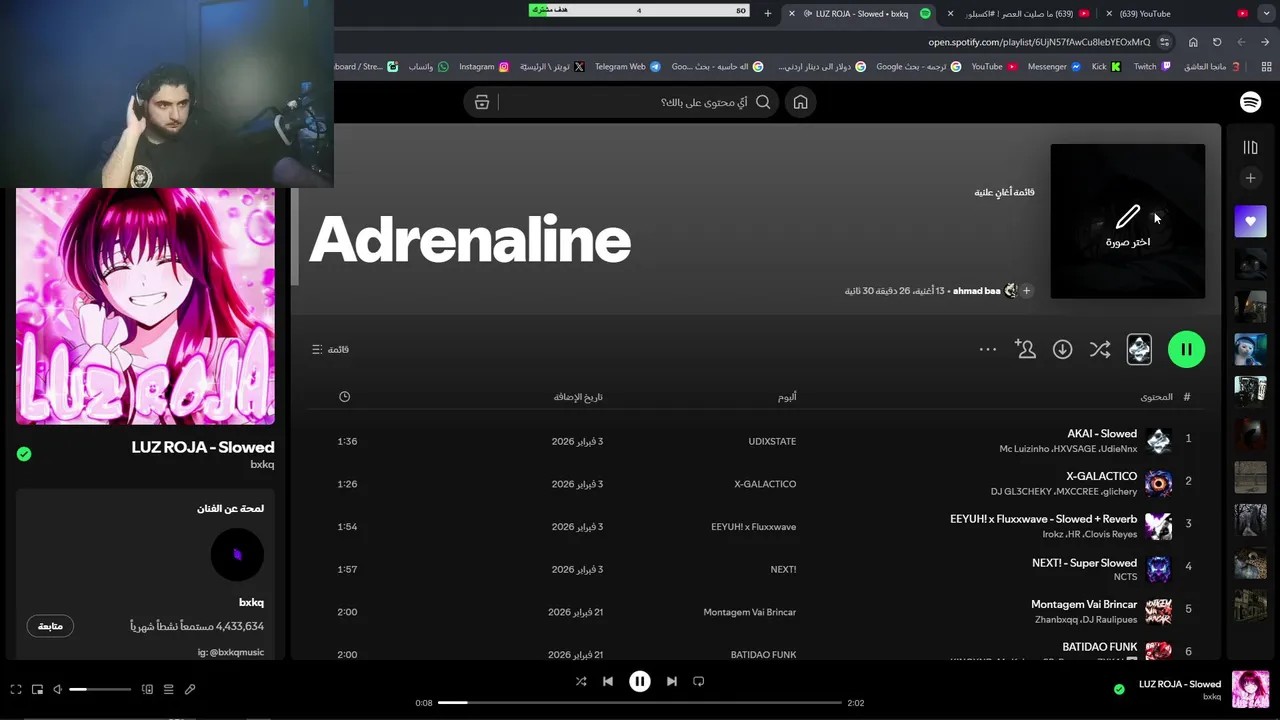Click the playlist cover preview icon beside shuffle
Screen dimensions: 1280x720
click(x=1139, y=349)
